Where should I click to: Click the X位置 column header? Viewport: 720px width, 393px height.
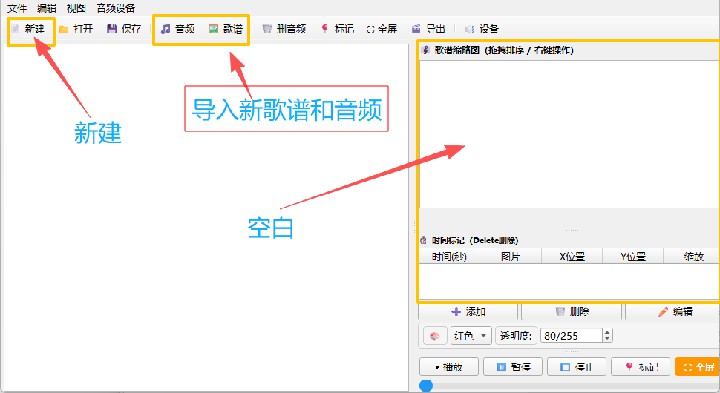[572, 256]
